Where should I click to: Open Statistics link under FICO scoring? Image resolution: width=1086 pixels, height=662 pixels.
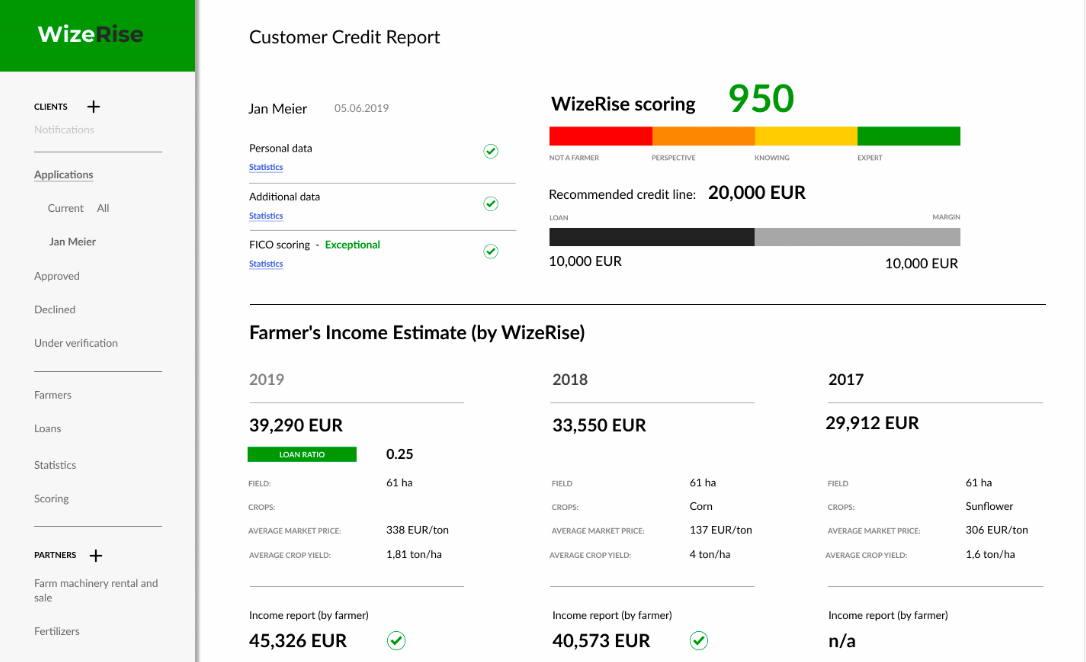(x=266, y=264)
